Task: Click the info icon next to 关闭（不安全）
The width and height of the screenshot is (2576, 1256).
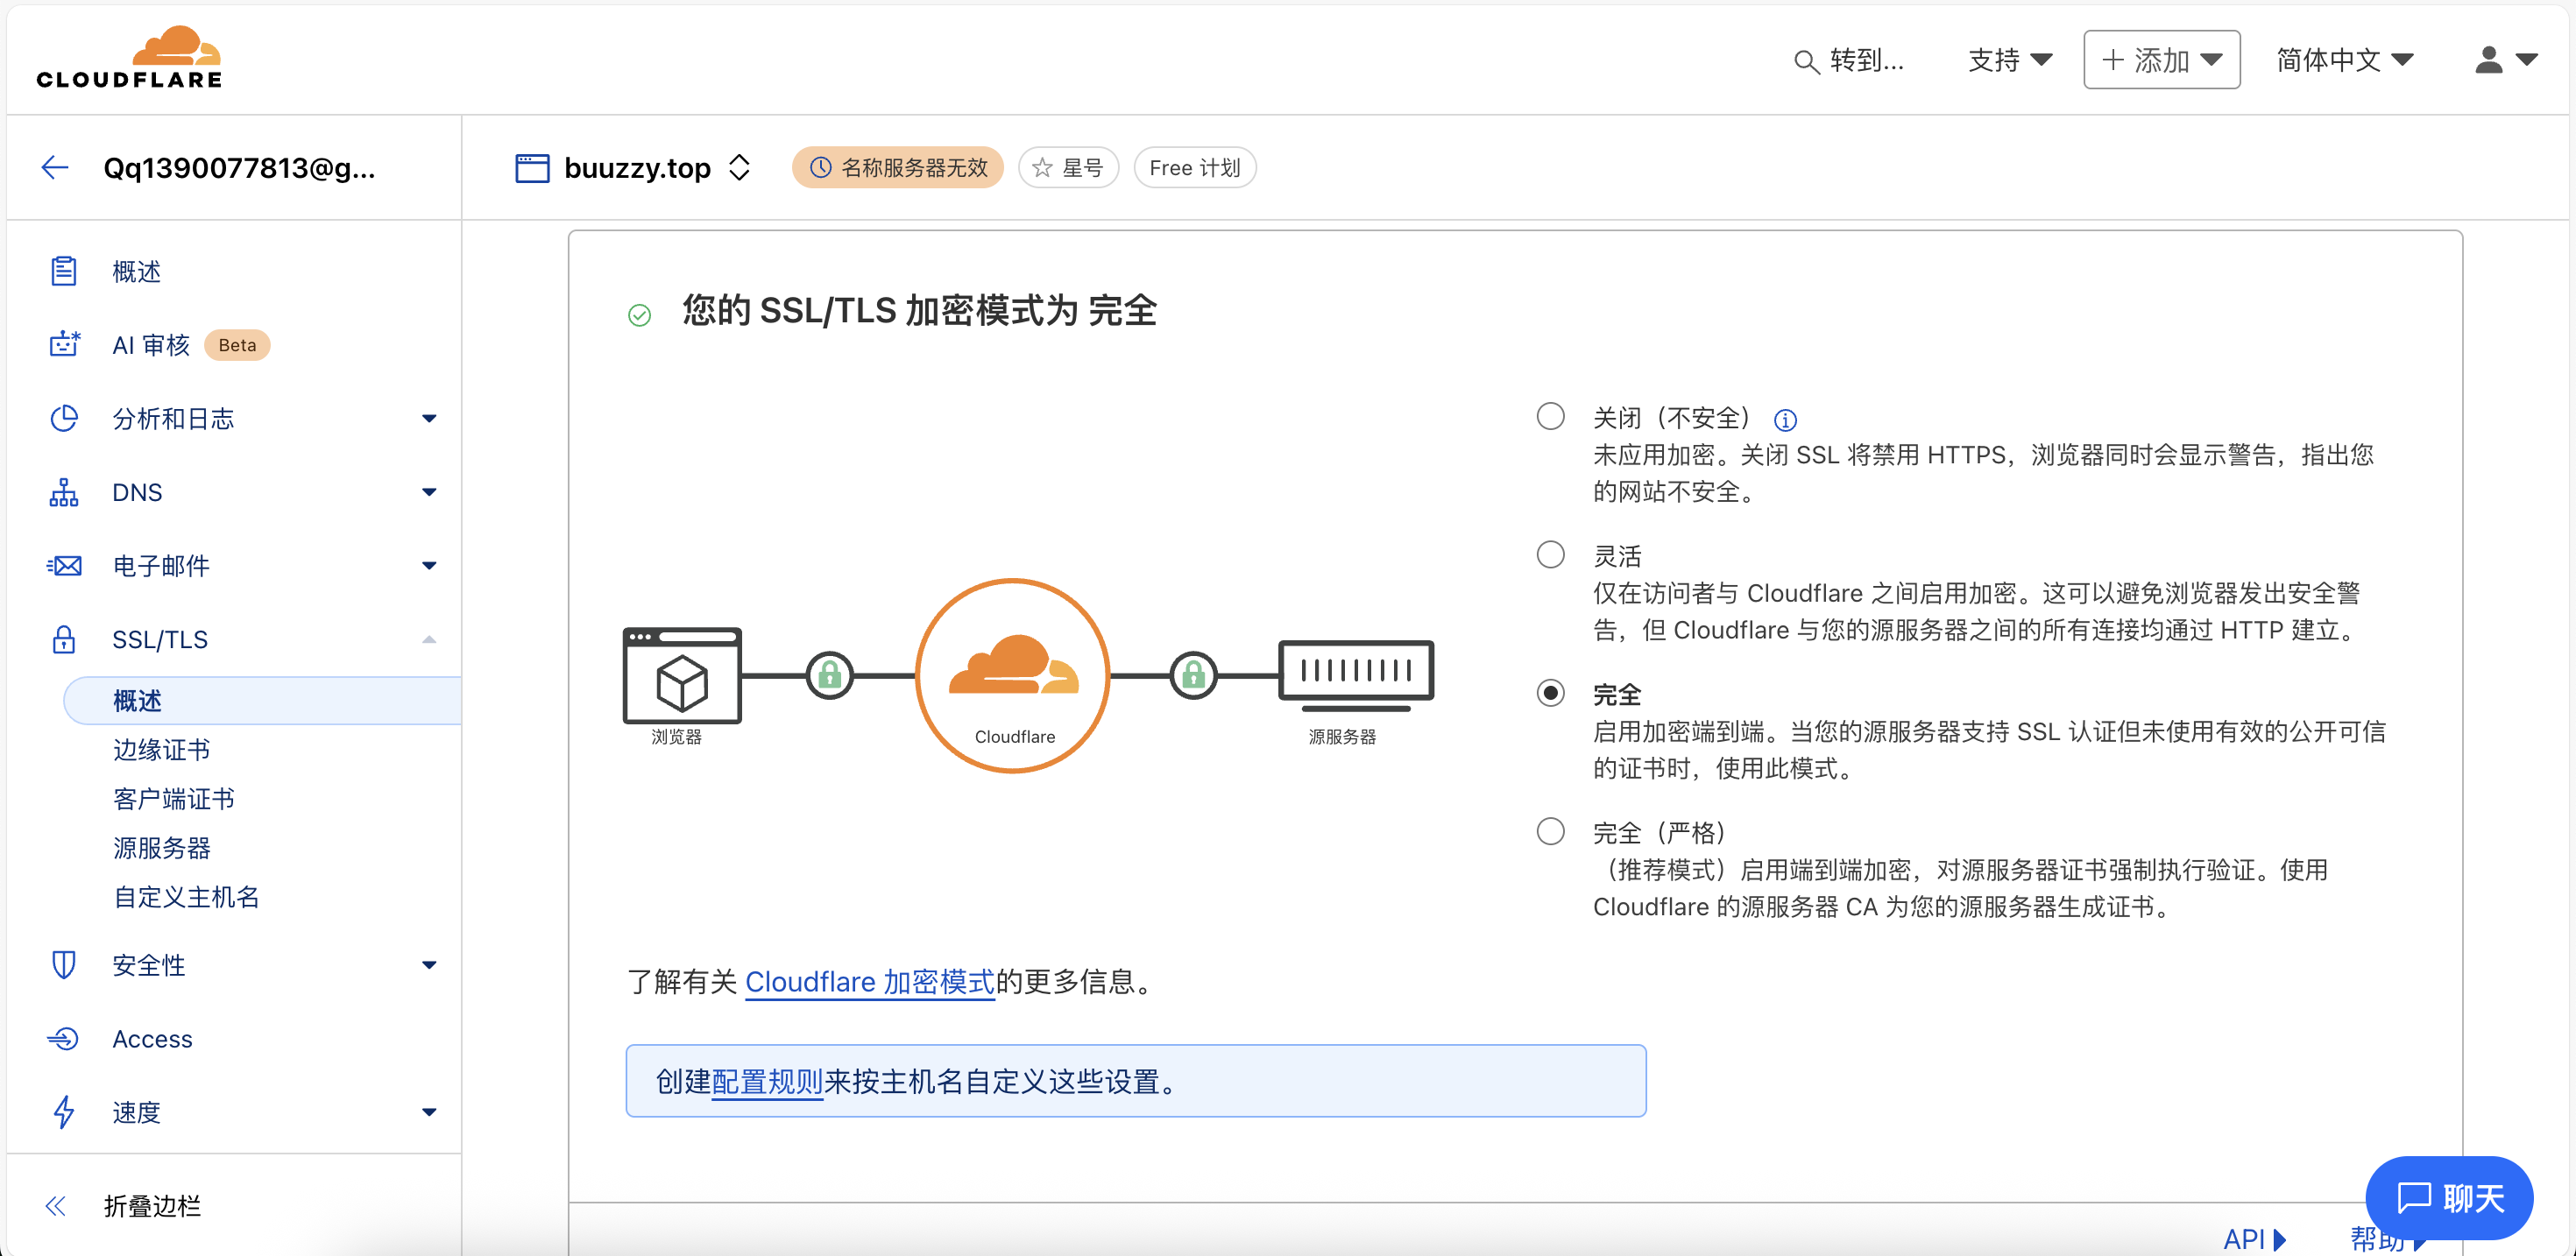Action: pos(1785,420)
